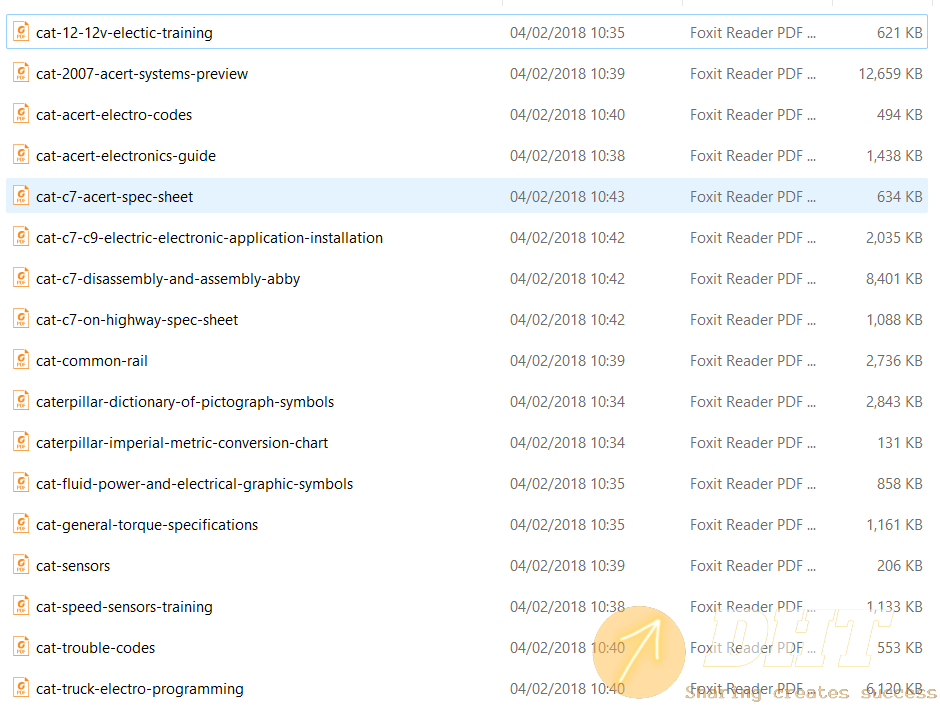Select the cat-speed-sensors-training file

(x=123, y=605)
